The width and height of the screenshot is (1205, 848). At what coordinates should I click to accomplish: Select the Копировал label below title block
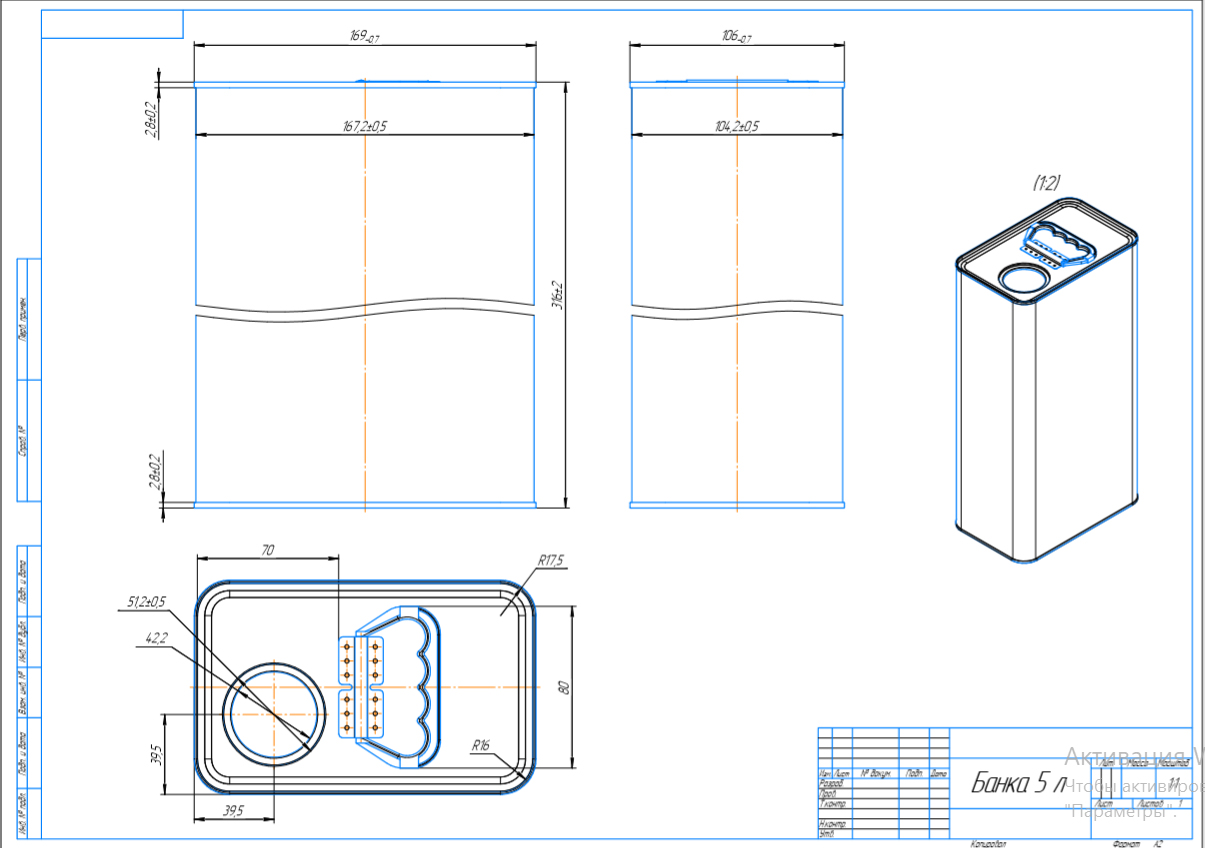pyautogui.click(x=988, y=844)
